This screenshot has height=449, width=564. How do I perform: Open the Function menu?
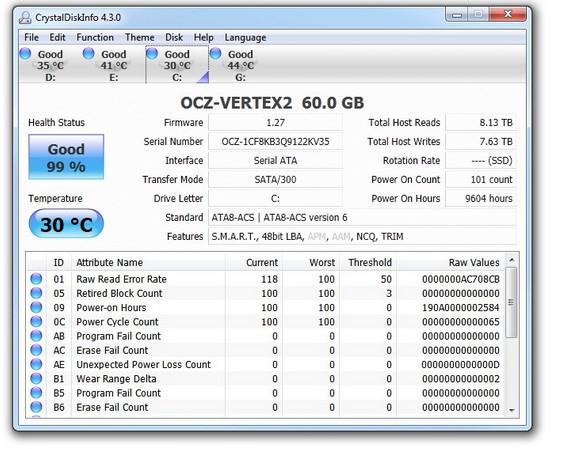(95, 37)
